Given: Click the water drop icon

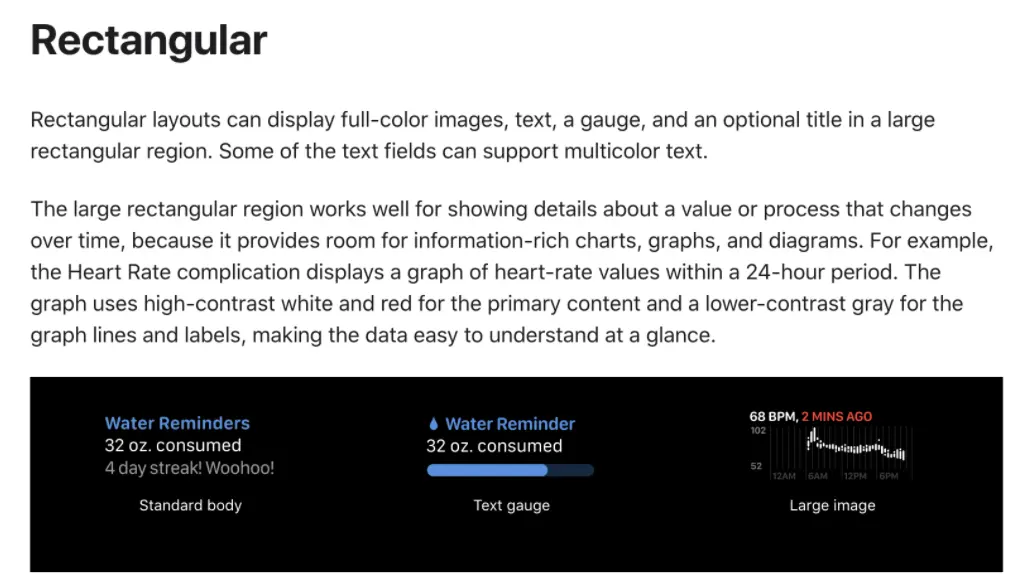Looking at the screenshot, I should (x=433, y=424).
